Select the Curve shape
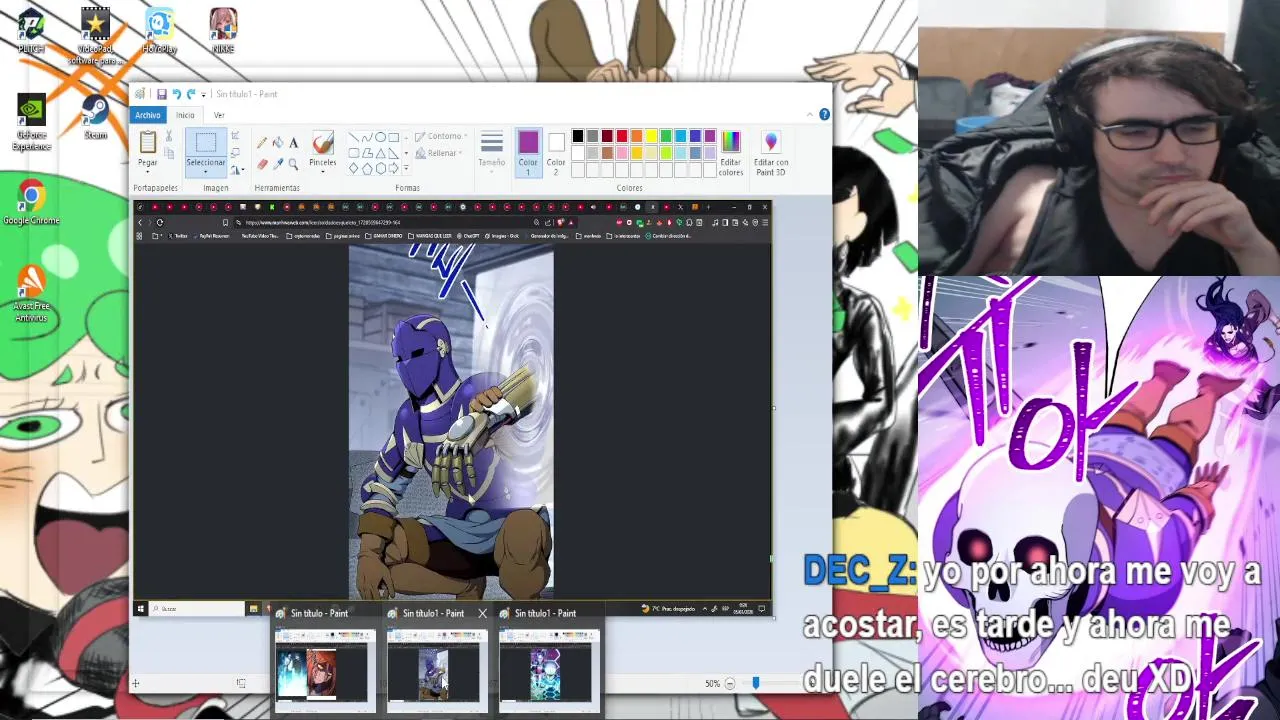This screenshot has height=720, width=1280. 367,137
